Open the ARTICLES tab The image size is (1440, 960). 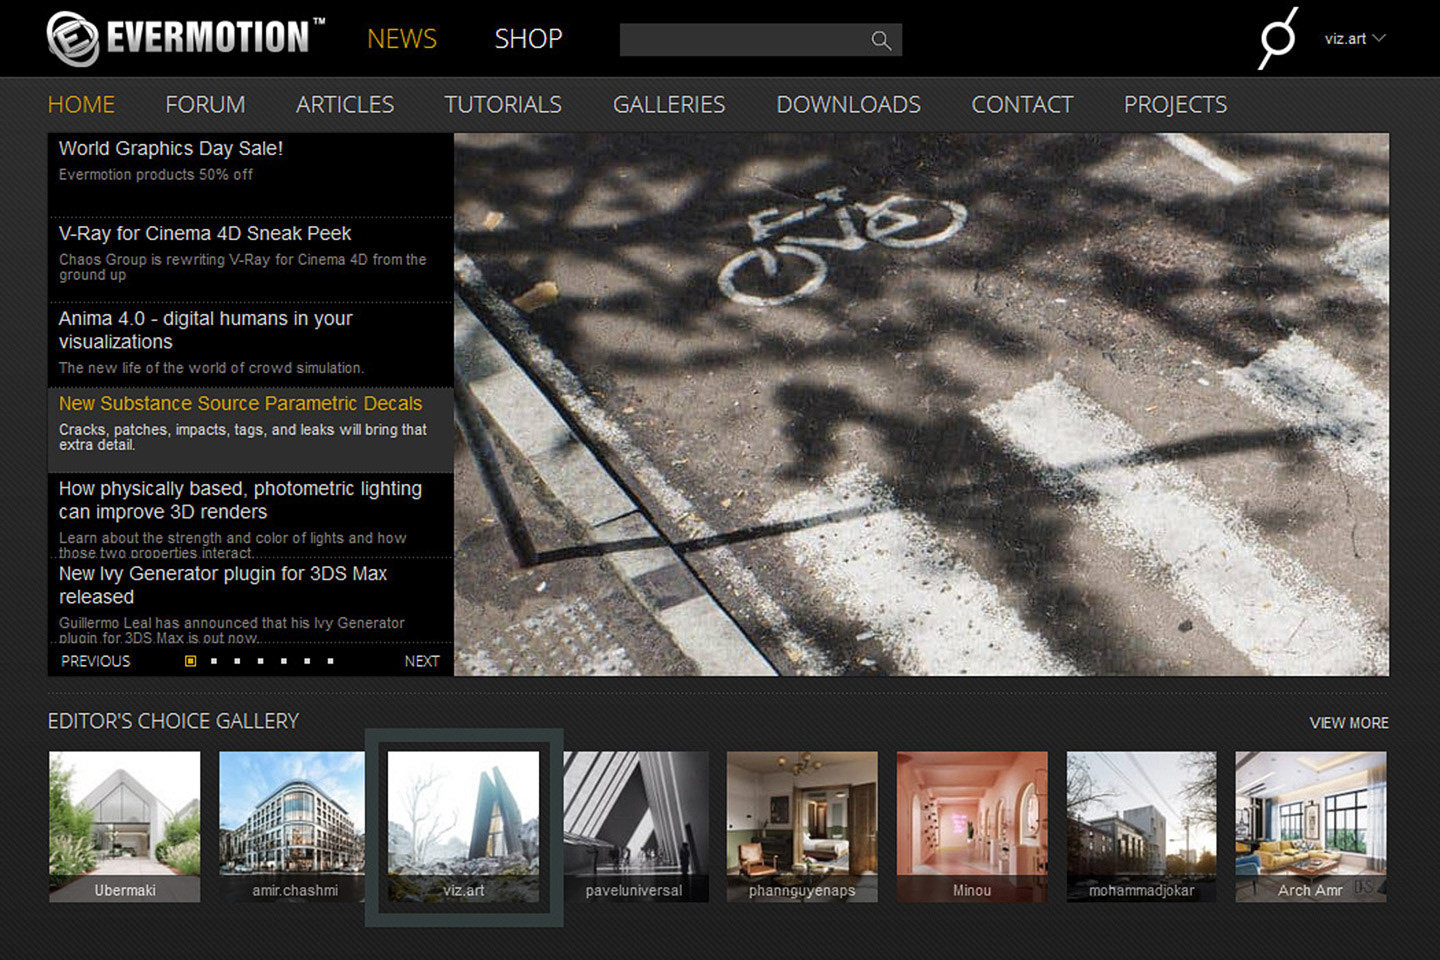pos(345,104)
